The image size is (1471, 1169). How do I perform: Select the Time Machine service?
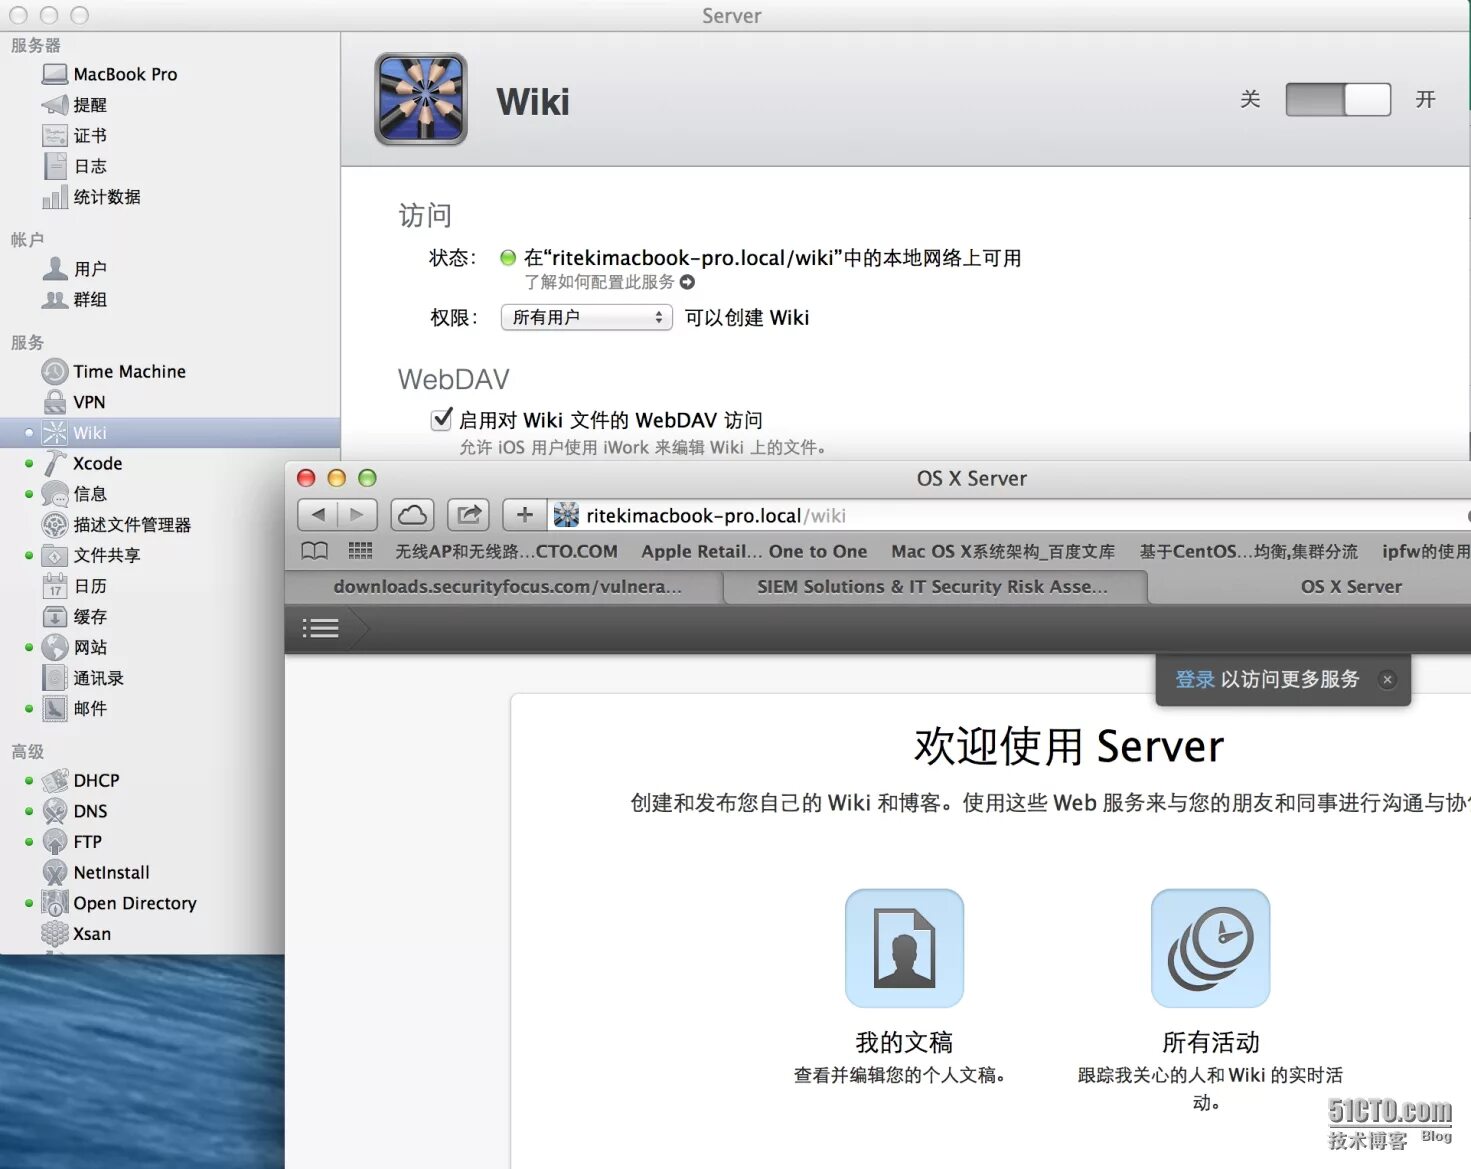coord(114,372)
